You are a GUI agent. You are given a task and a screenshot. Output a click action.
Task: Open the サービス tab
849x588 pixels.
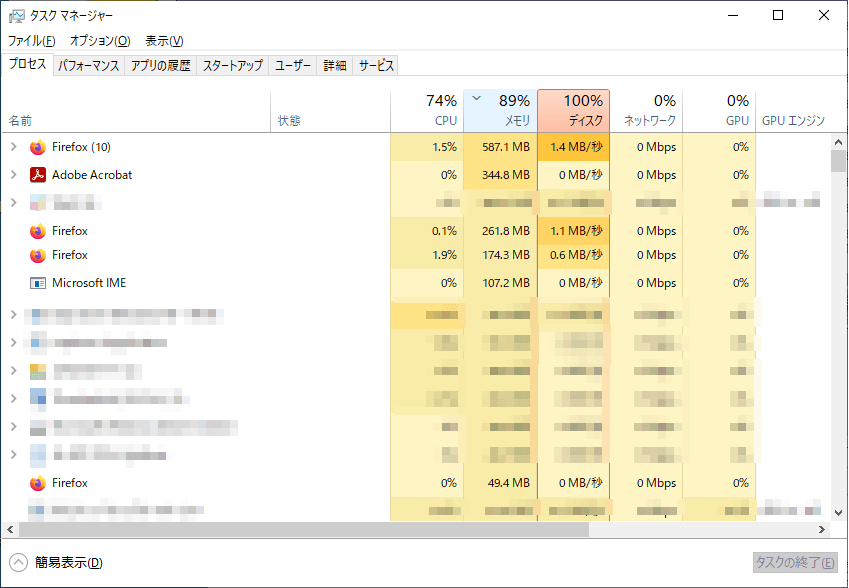[x=376, y=66]
